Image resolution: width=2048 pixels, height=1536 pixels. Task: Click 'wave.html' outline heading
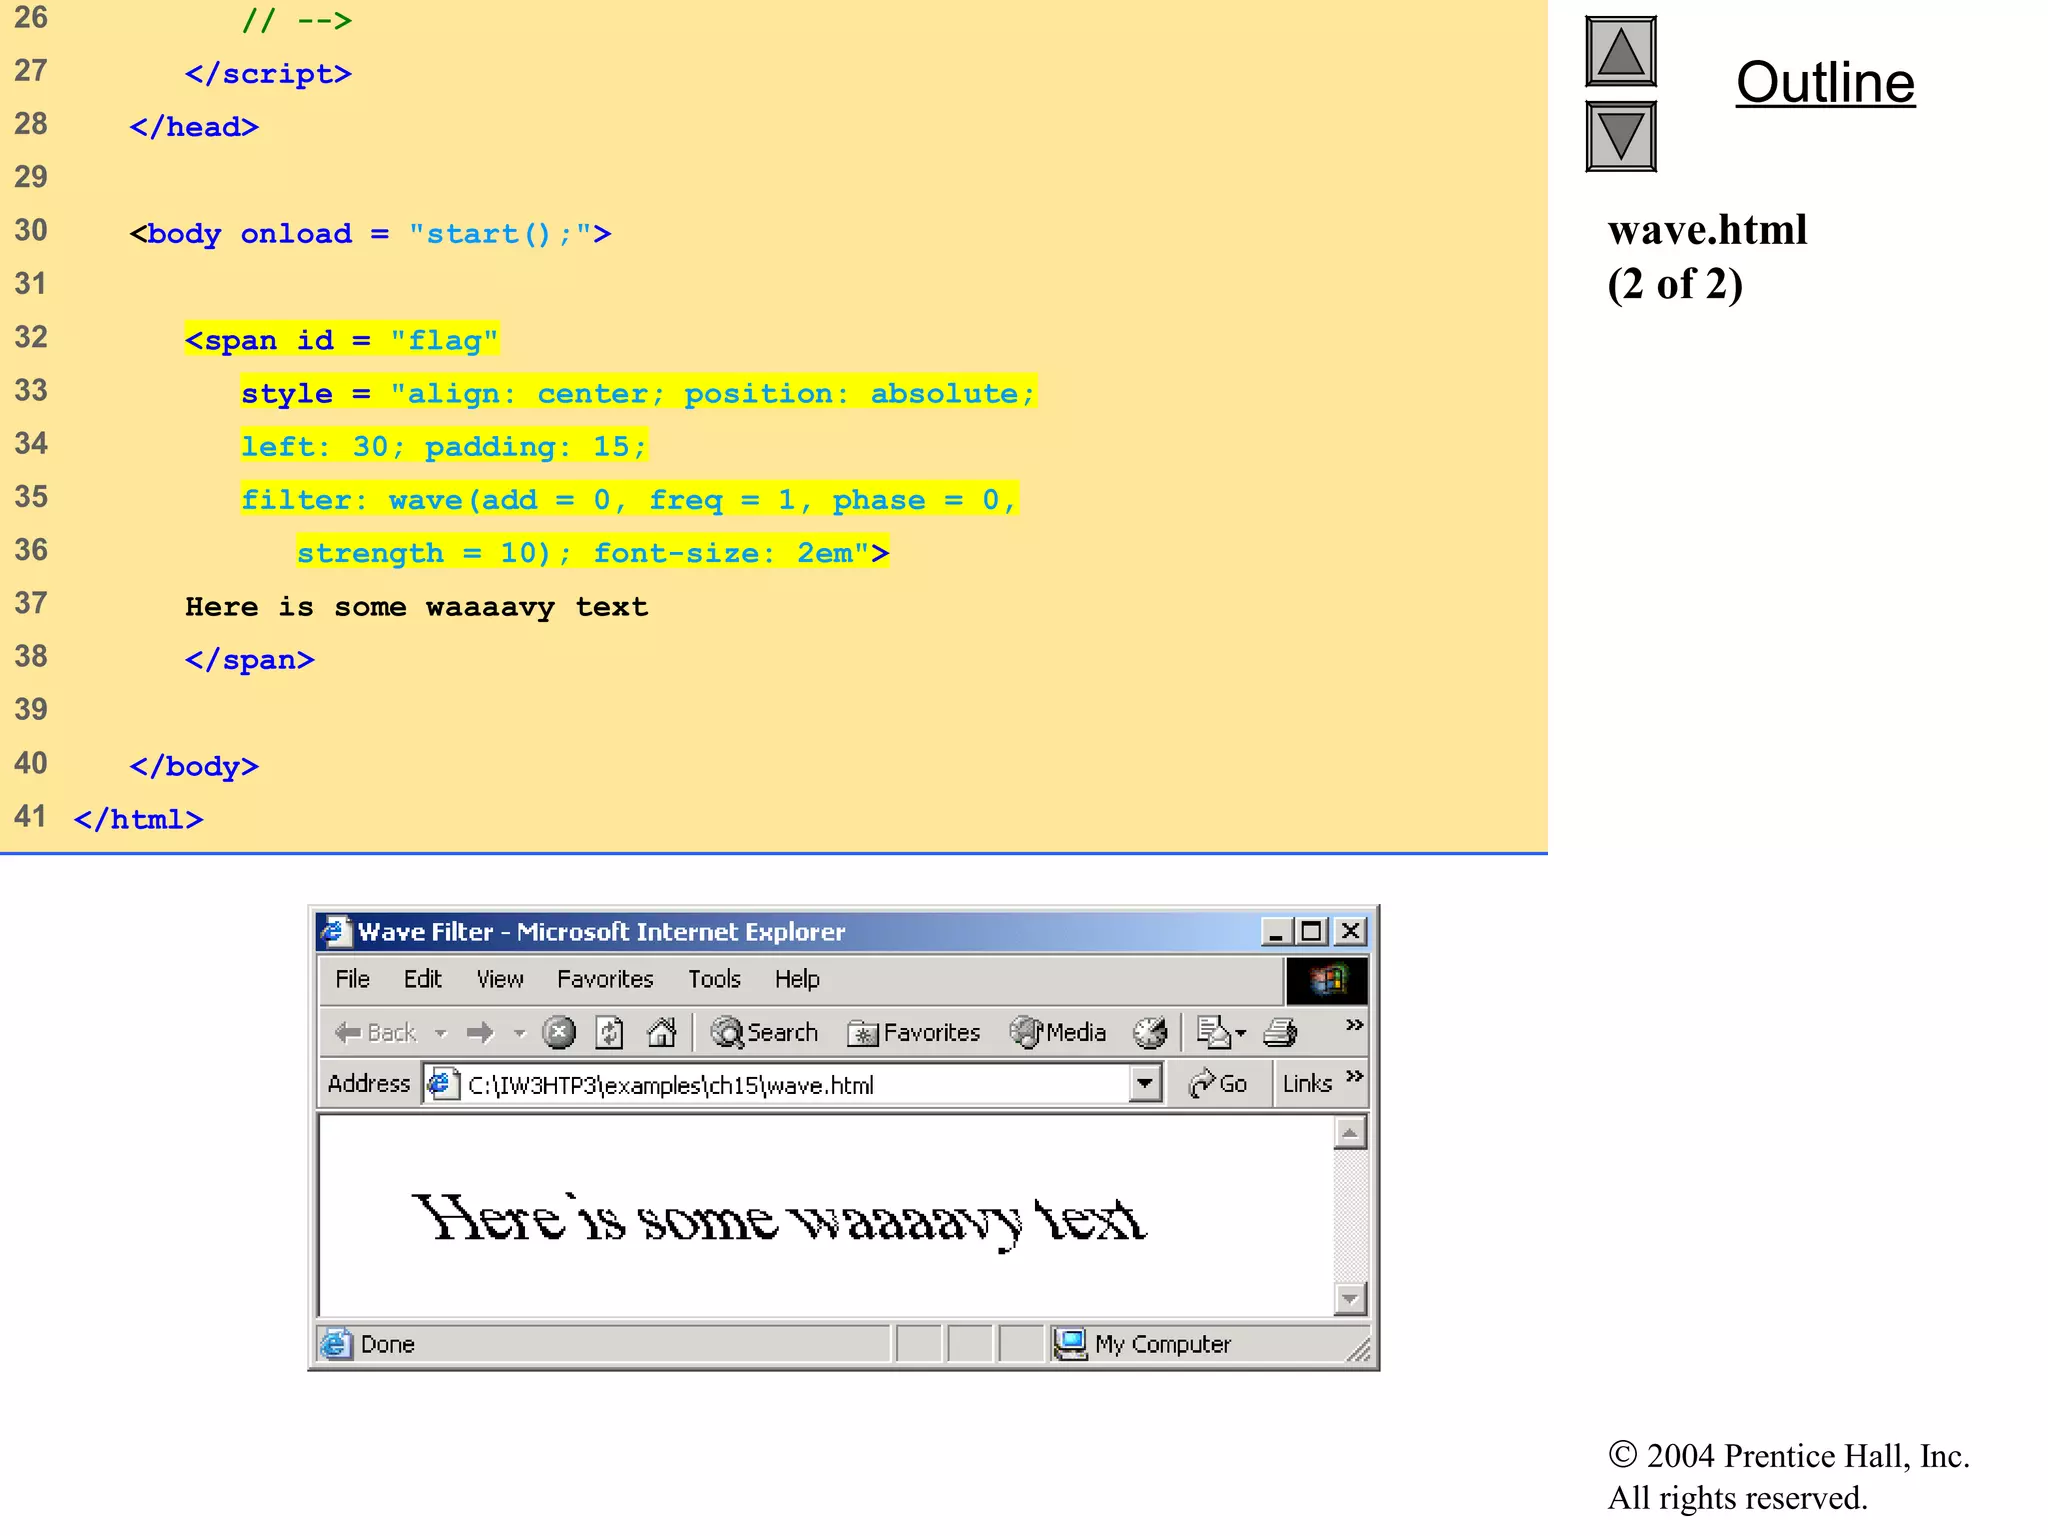(x=1707, y=230)
